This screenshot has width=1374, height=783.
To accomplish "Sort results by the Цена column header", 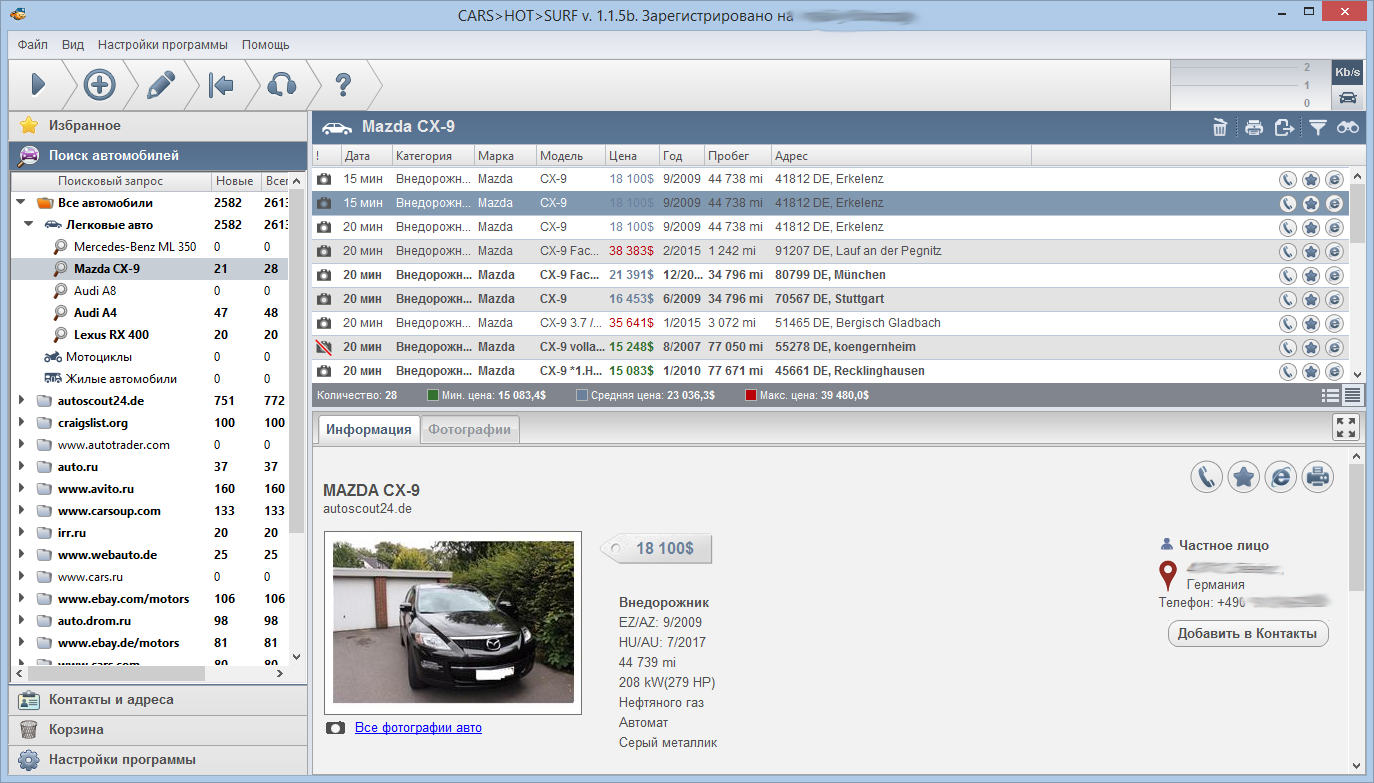I will [633, 156].
